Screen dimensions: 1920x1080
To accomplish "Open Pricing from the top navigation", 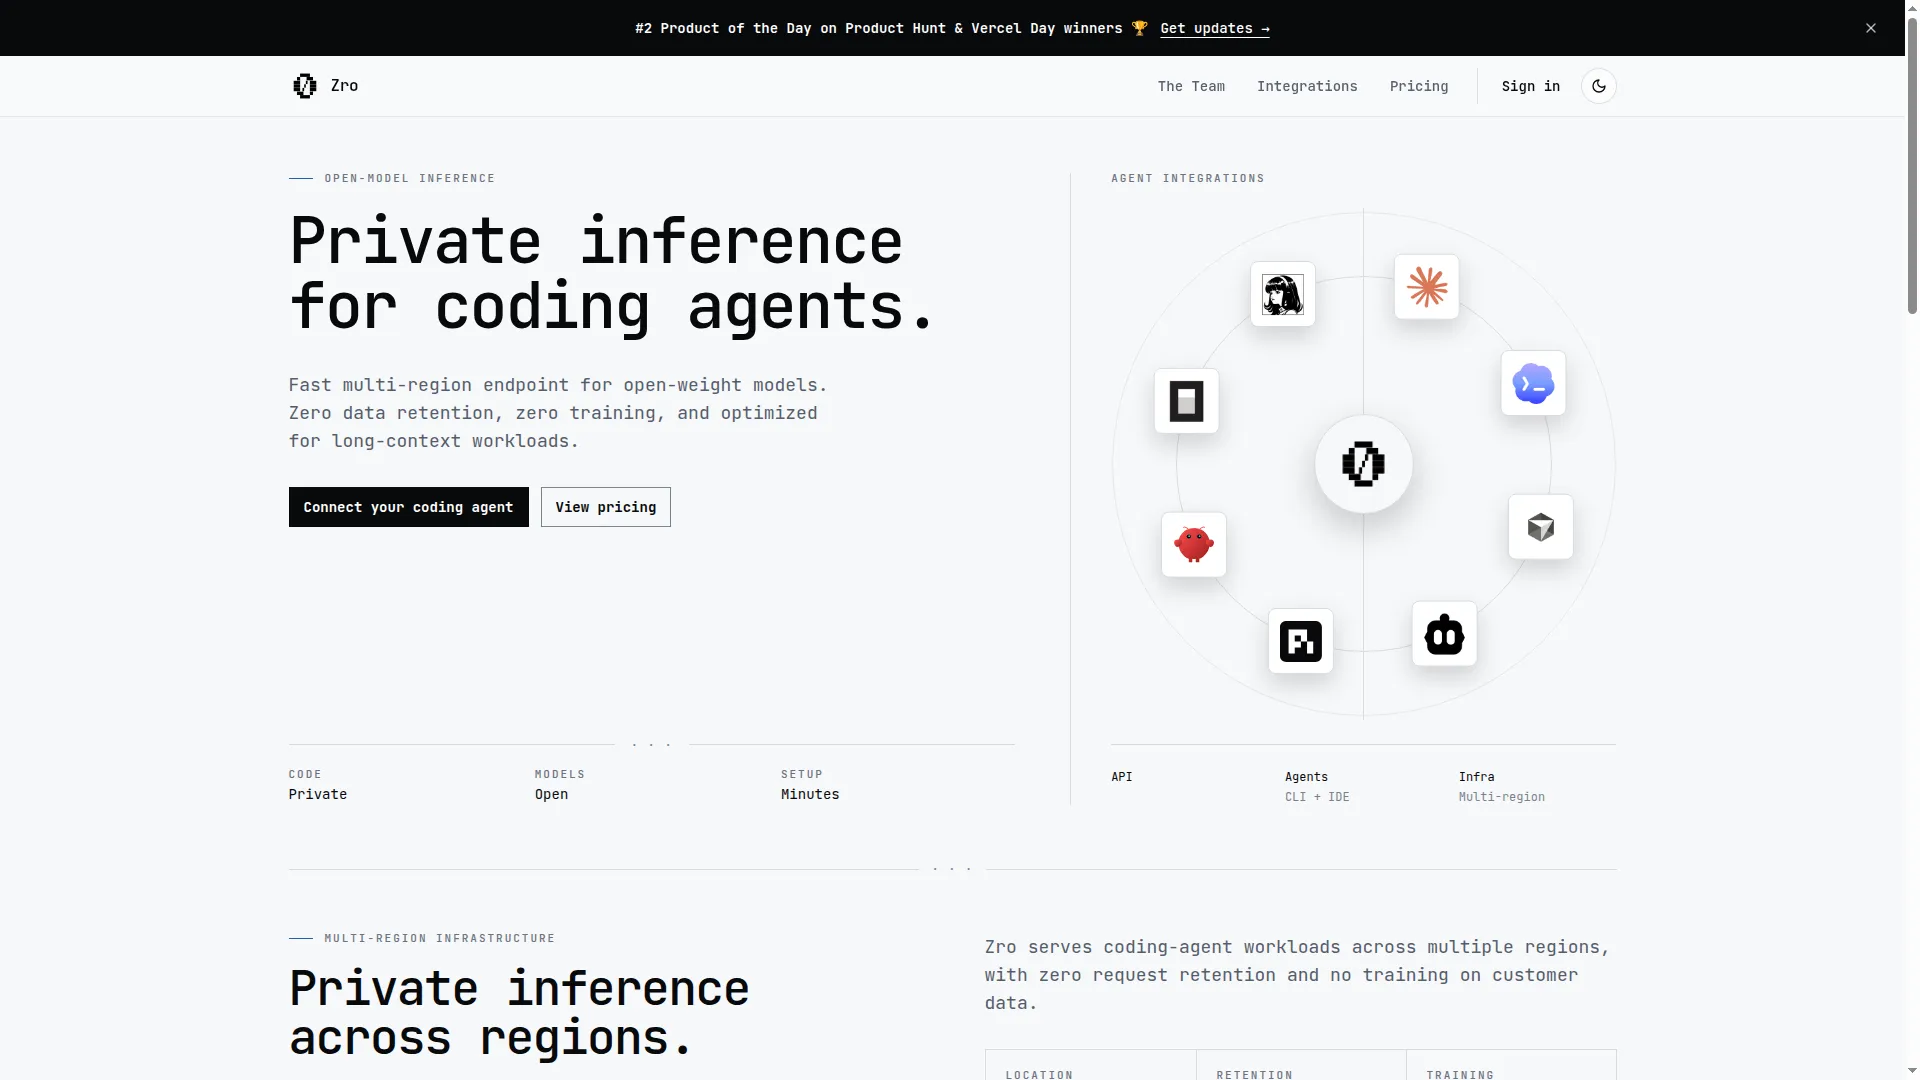I will [x=1418, y=86].
